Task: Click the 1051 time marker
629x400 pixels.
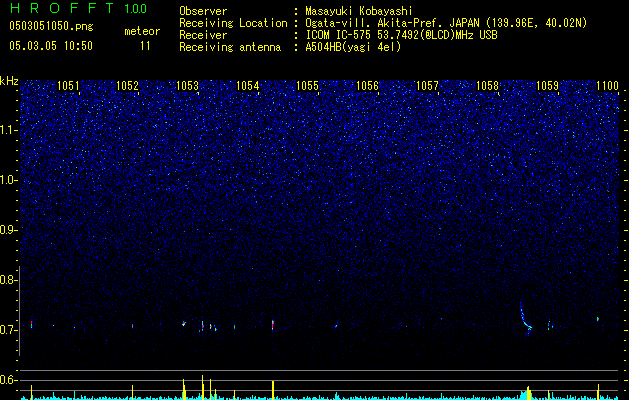Action: pos(68,85)
